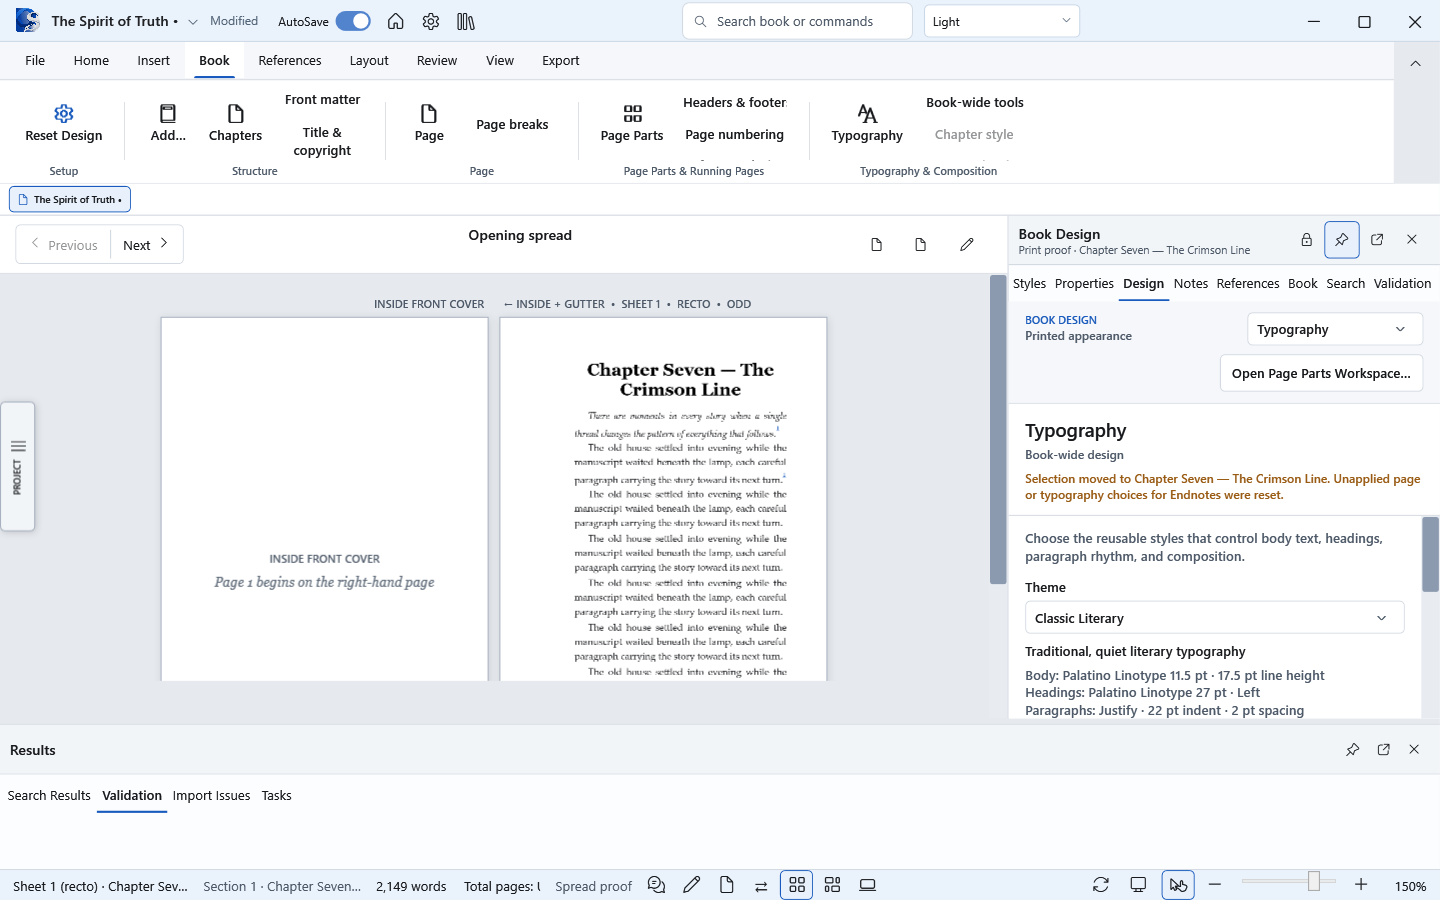Select the four-square grid spread view
This screenshot has height=900, width=1440.
click(x=797, y=885)
